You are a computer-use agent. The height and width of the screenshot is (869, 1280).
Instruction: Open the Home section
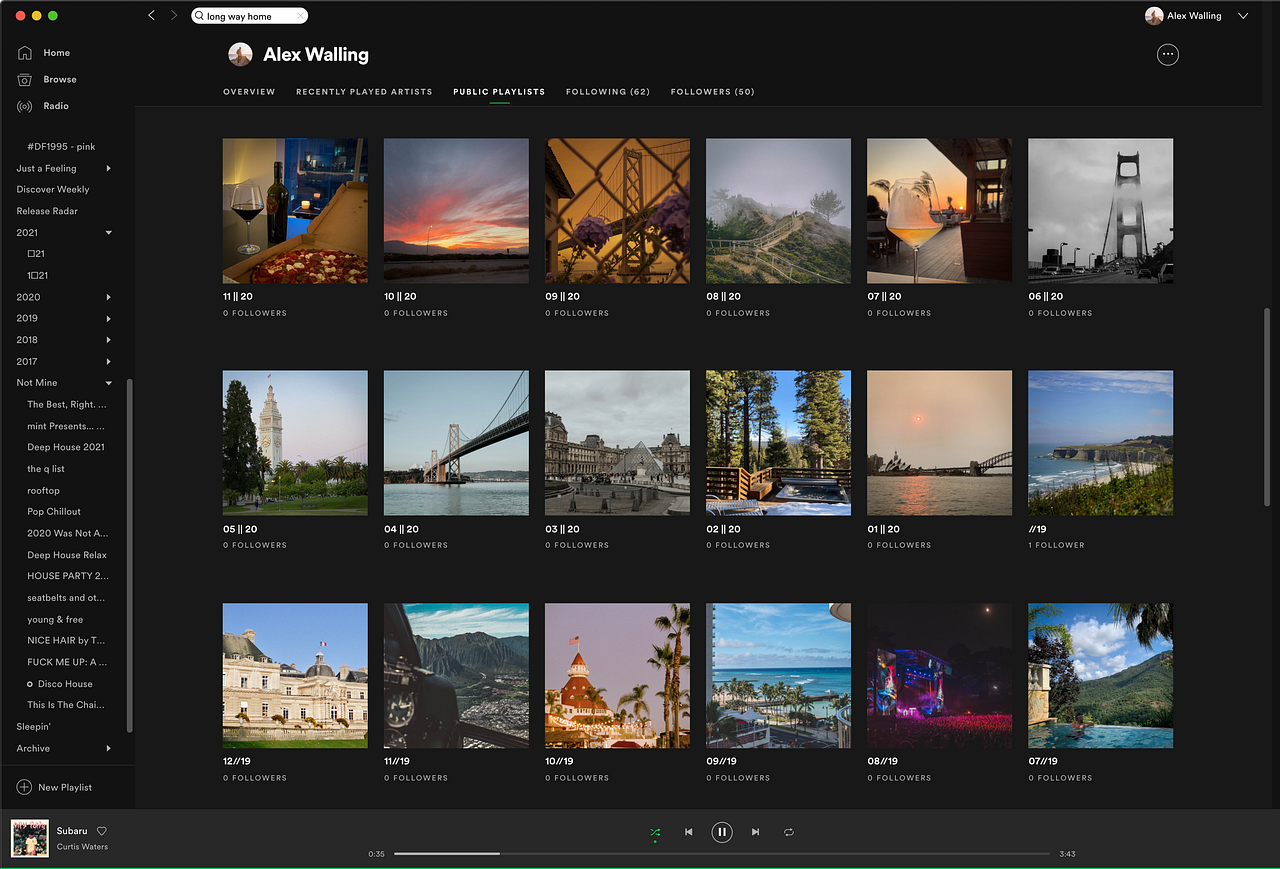point(56,52)
